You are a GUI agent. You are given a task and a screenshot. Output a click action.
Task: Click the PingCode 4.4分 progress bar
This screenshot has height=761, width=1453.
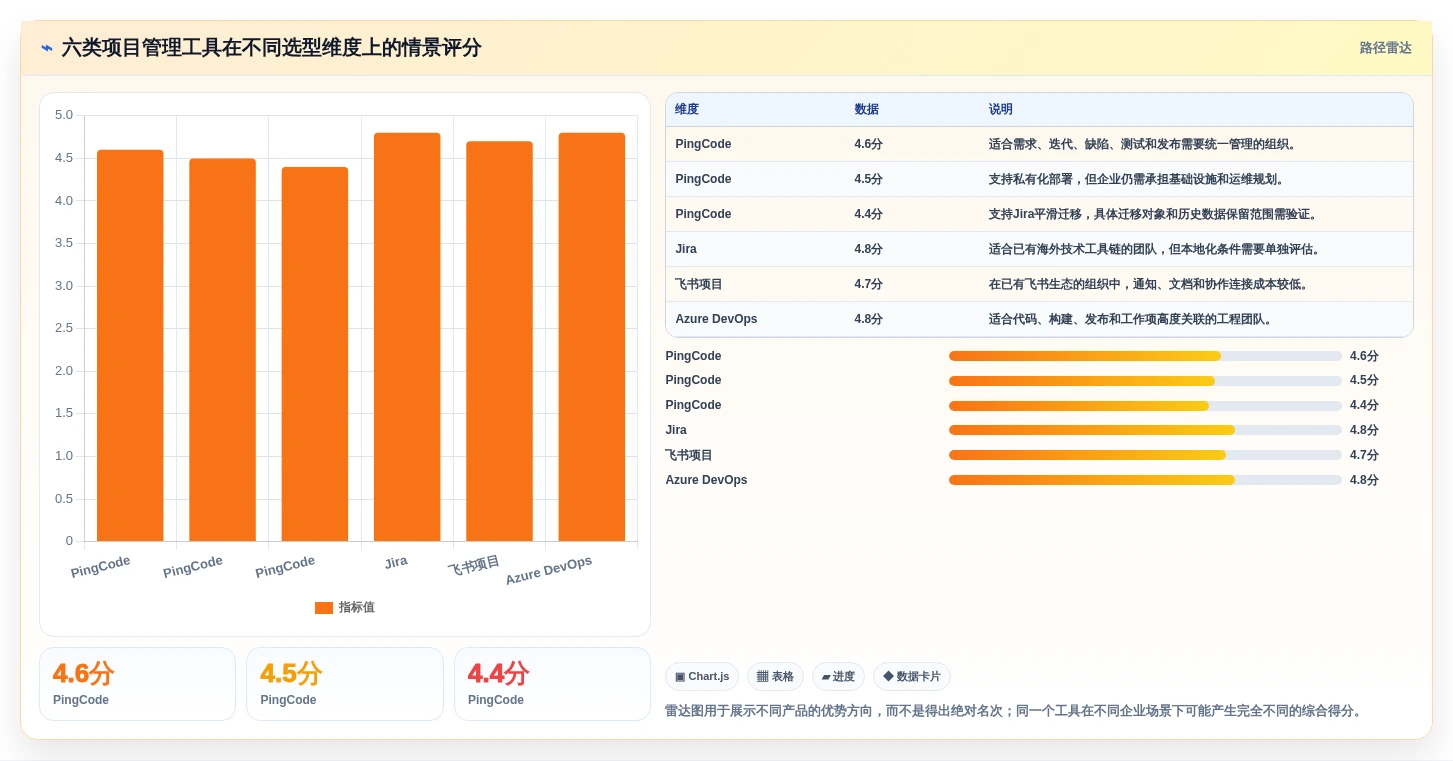(x=1145, y=405)
